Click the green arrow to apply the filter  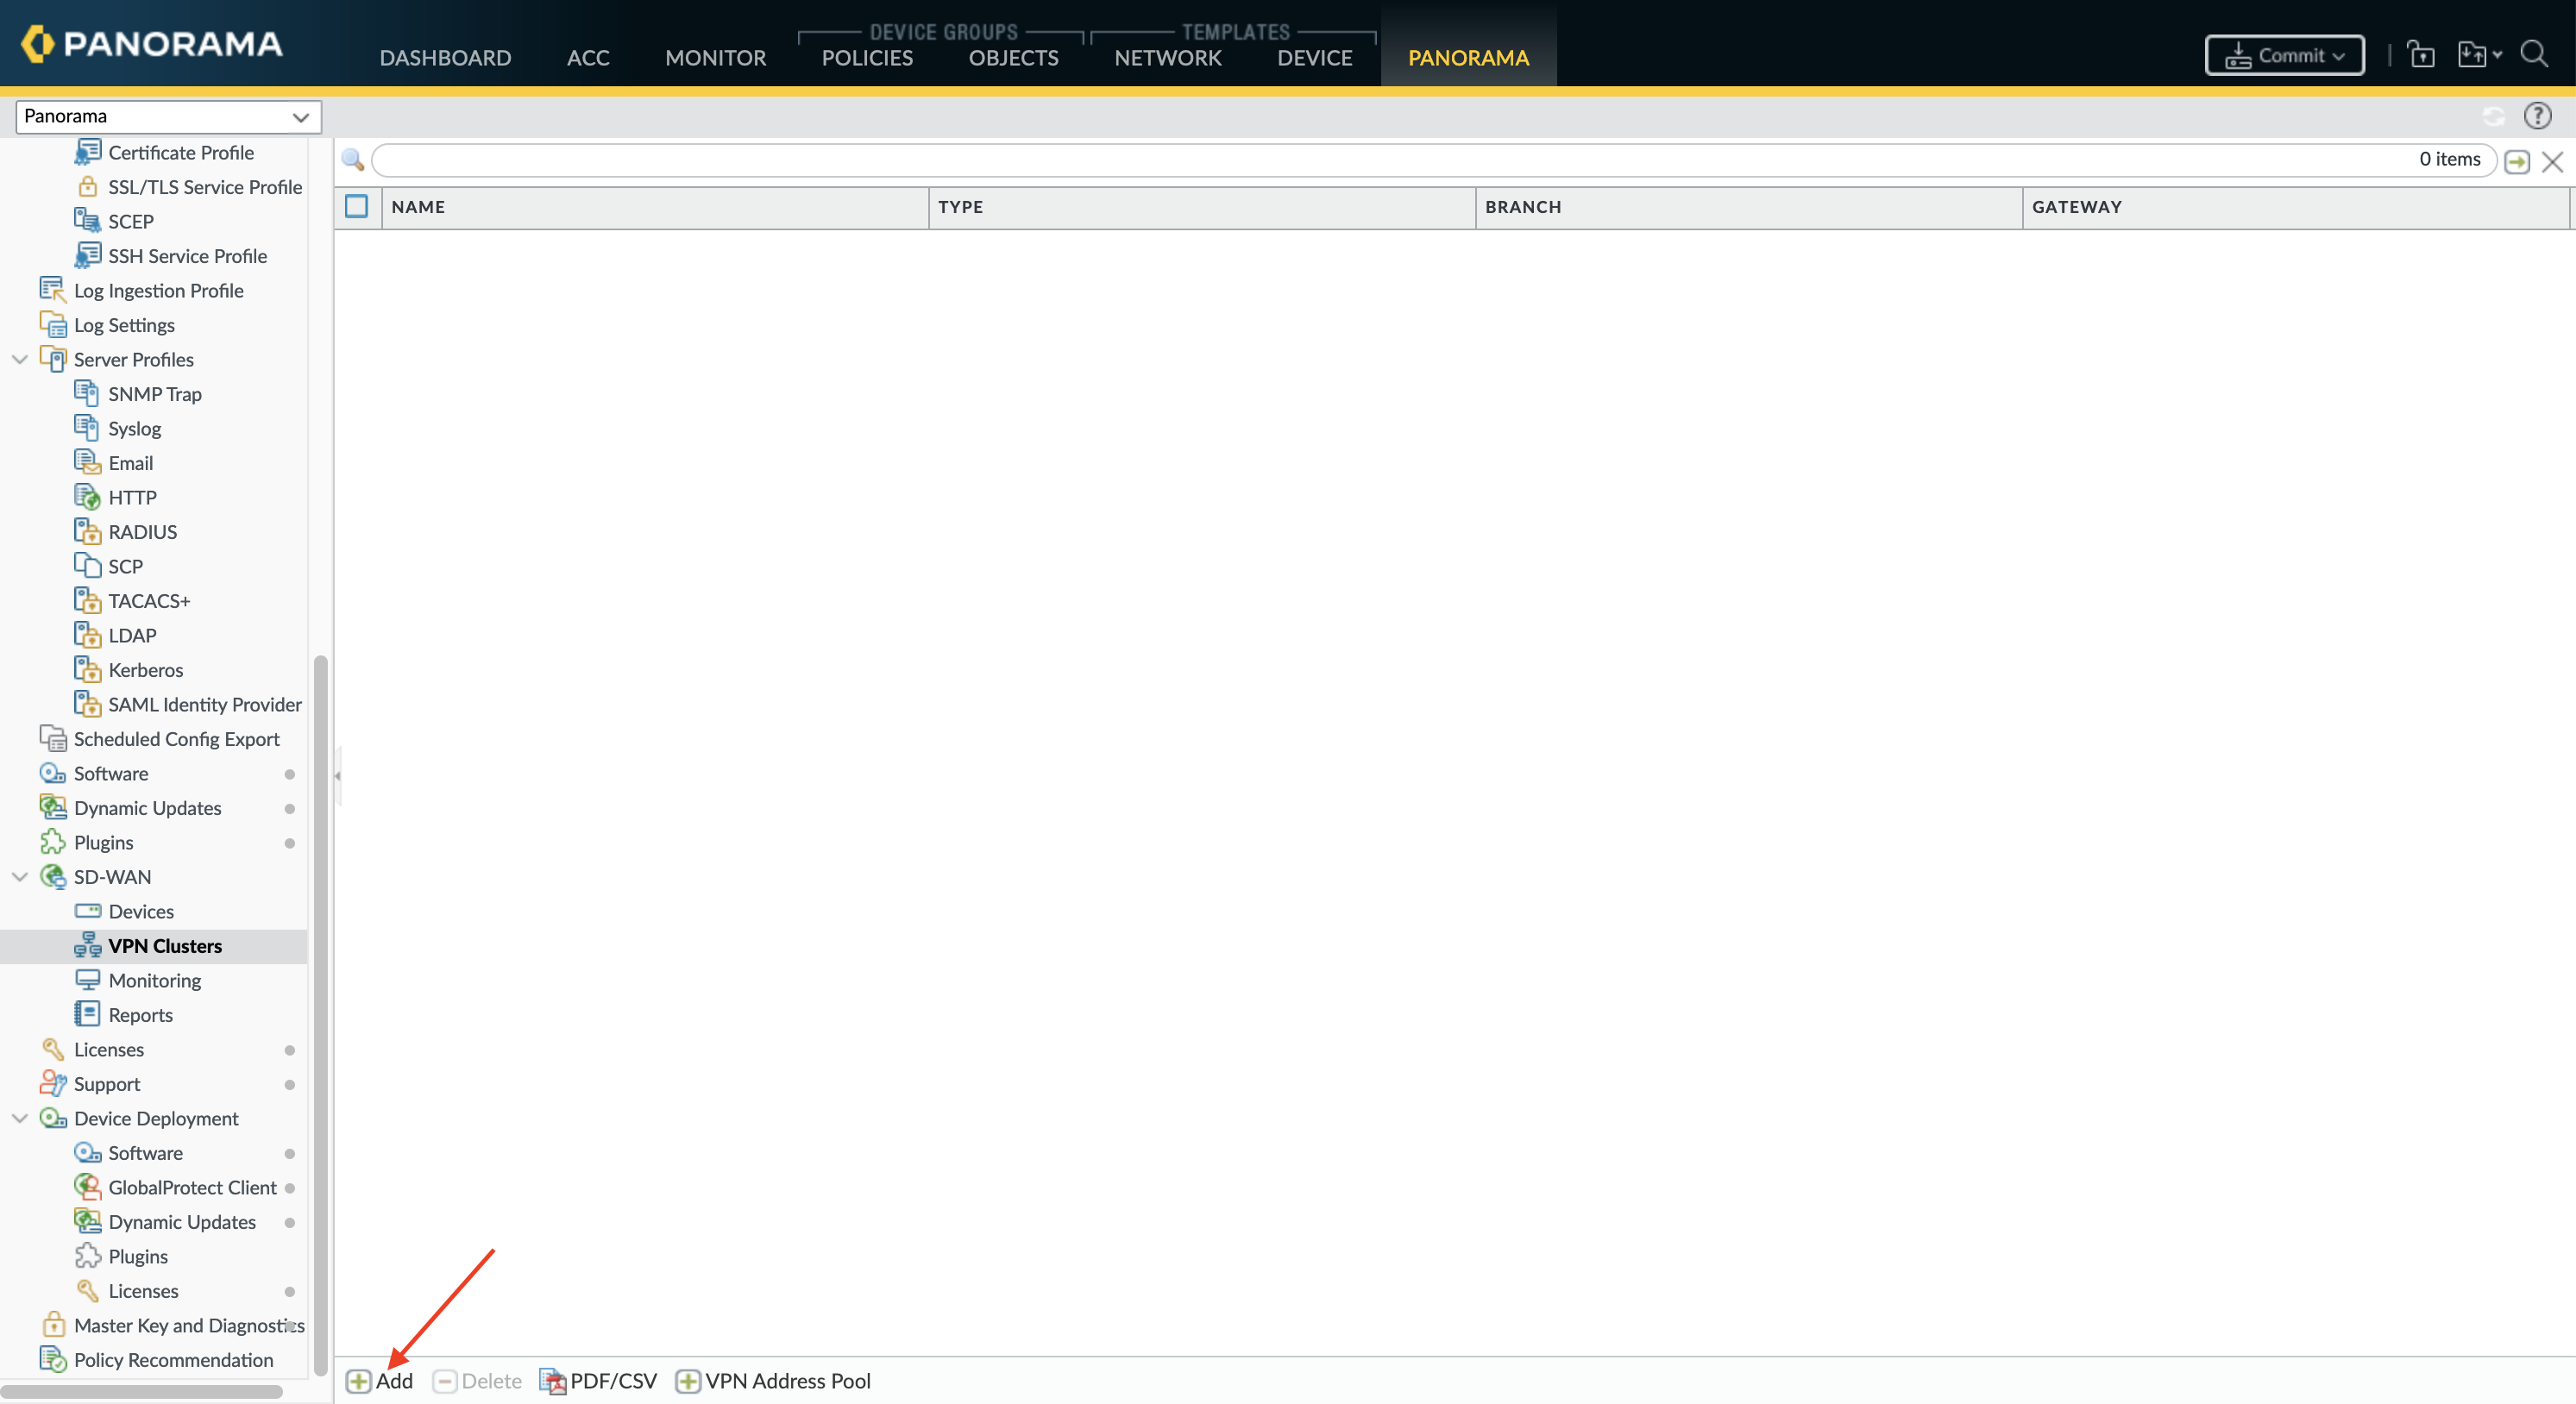pyautogui.click(x=2518, y=161)
